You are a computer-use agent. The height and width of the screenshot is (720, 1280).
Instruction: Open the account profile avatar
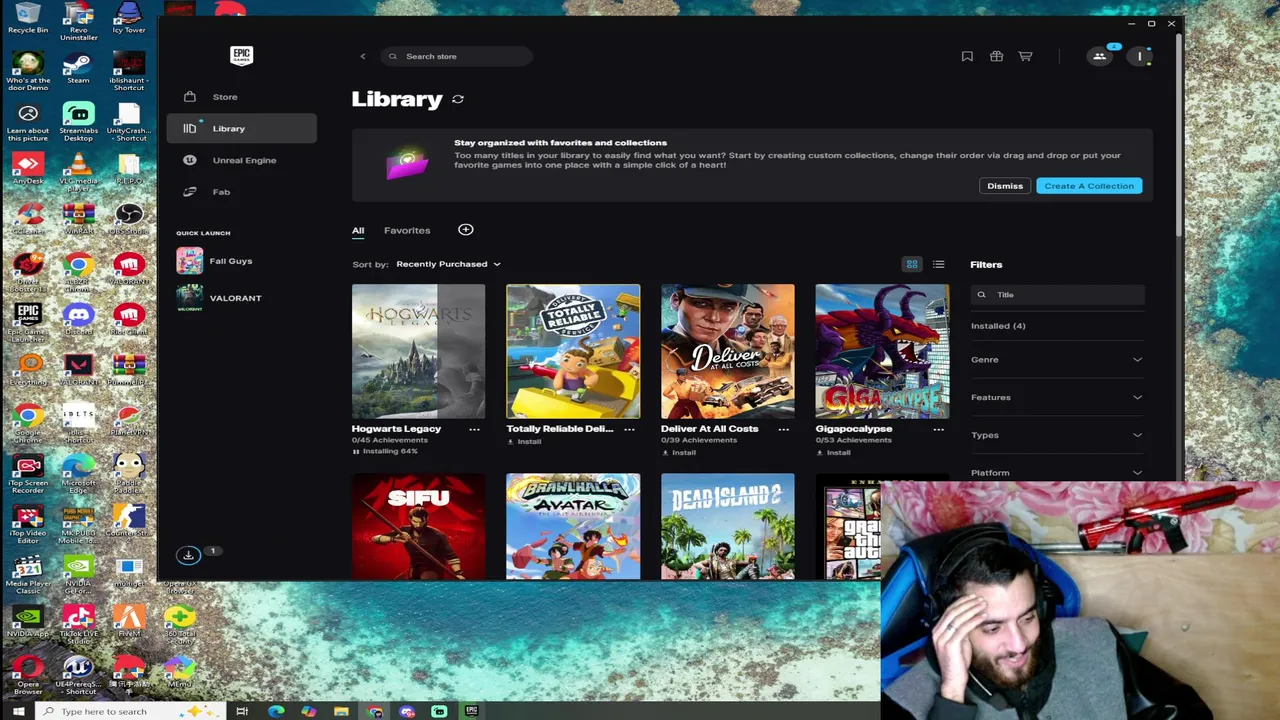1139,56
